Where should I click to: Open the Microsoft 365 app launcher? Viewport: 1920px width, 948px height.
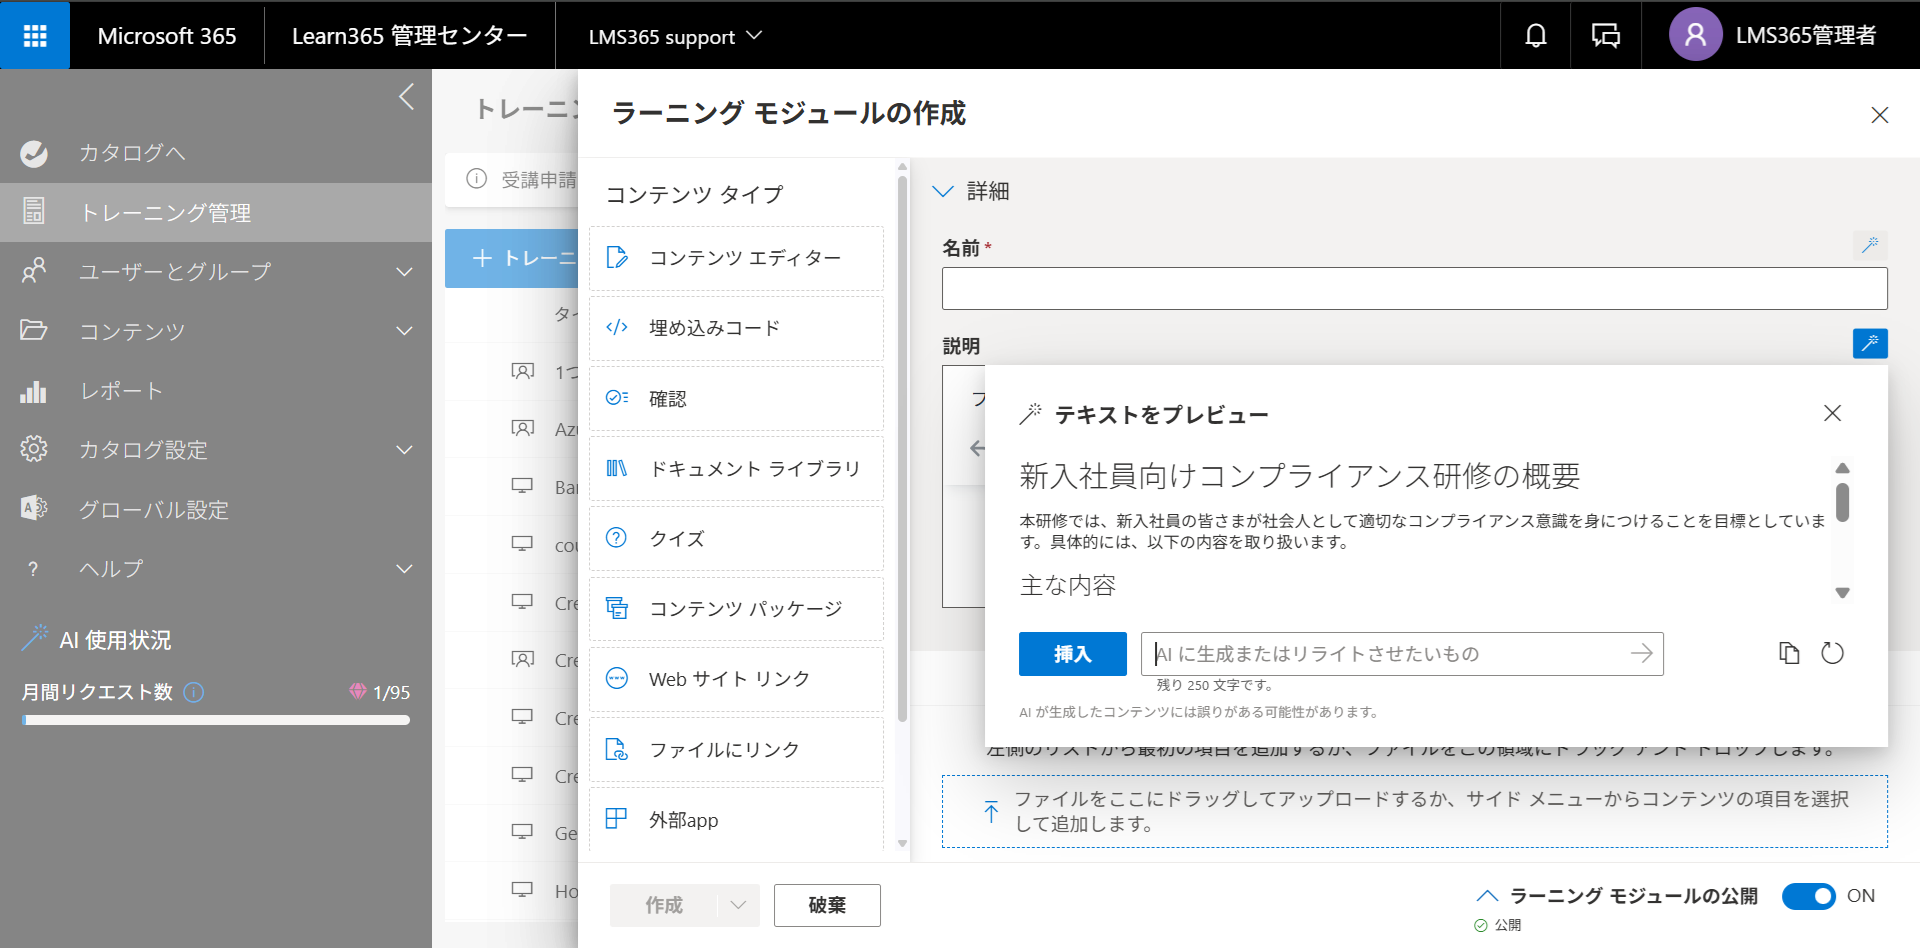pos(35,36)
